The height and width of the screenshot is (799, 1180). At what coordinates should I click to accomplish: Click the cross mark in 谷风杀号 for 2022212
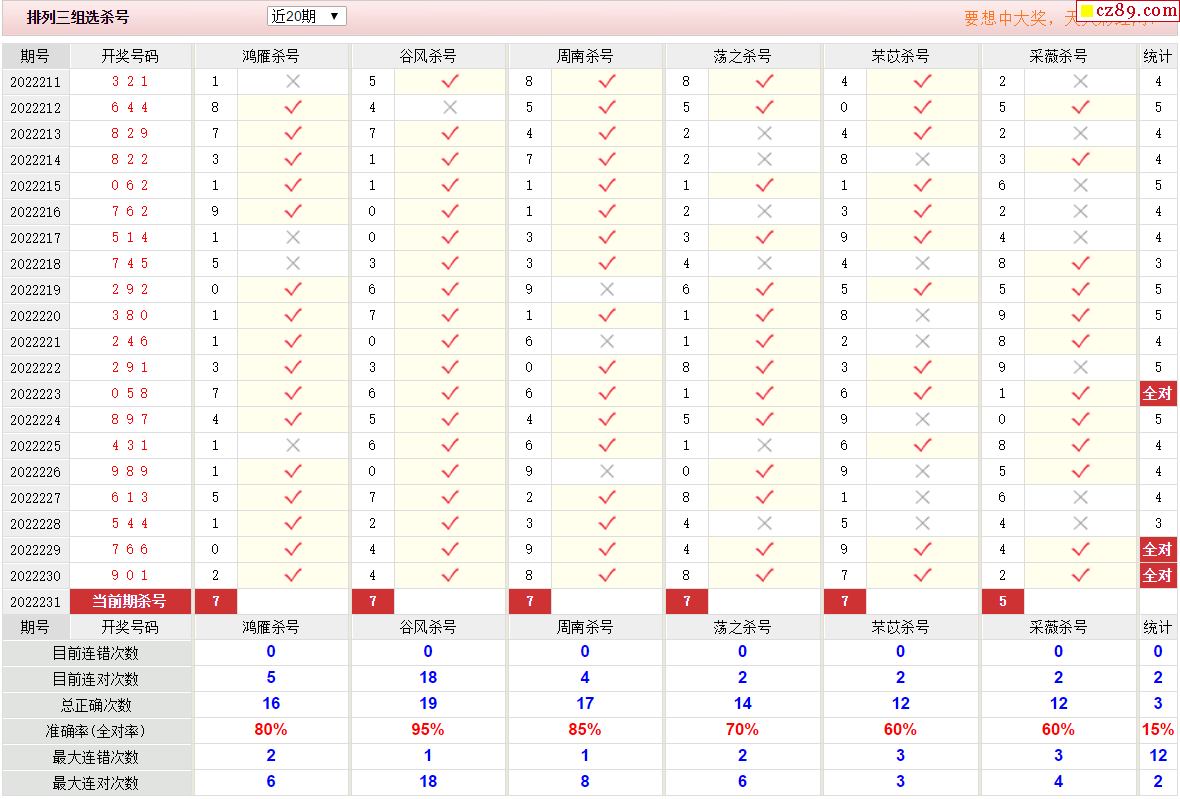pos(450,108)
